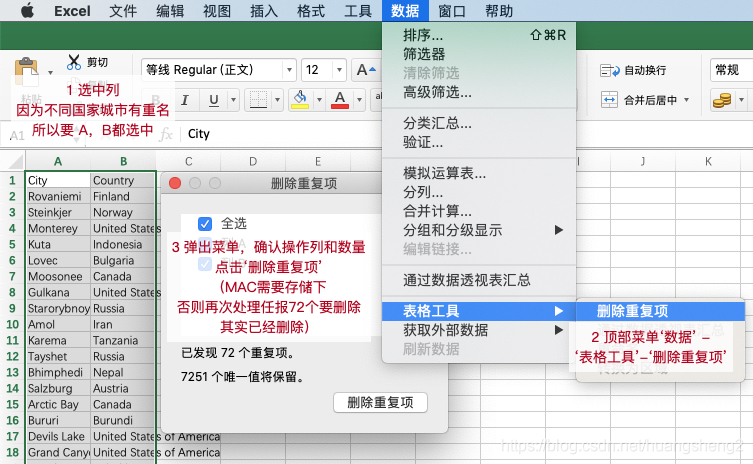Click the 删除重复项 dialog button
This screenshot has width=753, height=464.
[x=380, y=403]
